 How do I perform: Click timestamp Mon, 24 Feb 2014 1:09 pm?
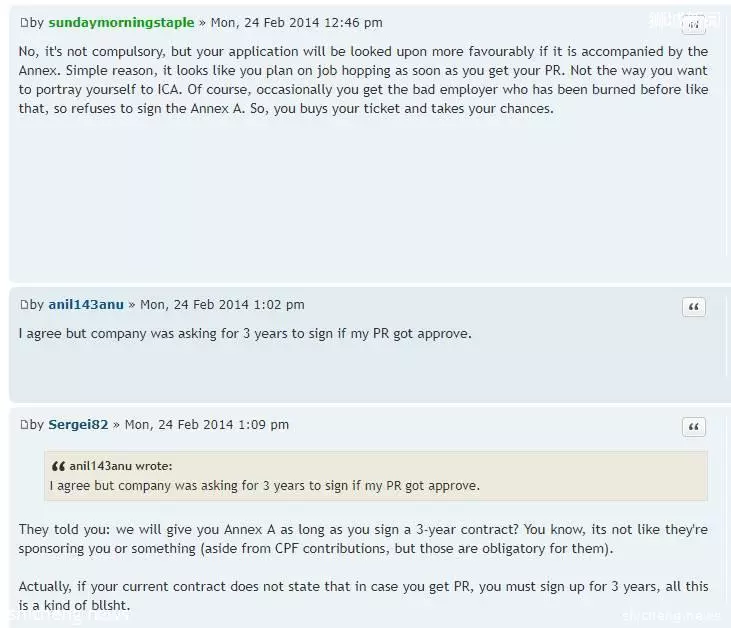(x=207, y=425)
